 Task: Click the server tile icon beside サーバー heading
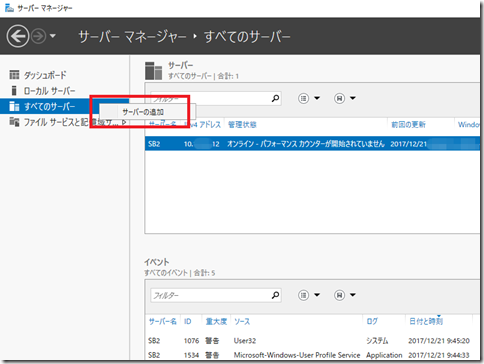153,70
